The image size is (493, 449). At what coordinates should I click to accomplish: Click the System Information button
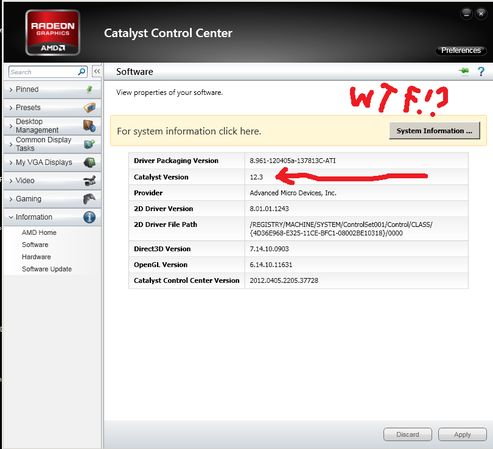coord(434,131)
